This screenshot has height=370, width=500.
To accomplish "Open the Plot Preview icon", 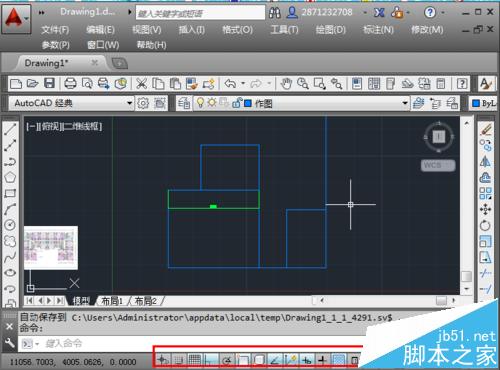I will pos(87,83).
